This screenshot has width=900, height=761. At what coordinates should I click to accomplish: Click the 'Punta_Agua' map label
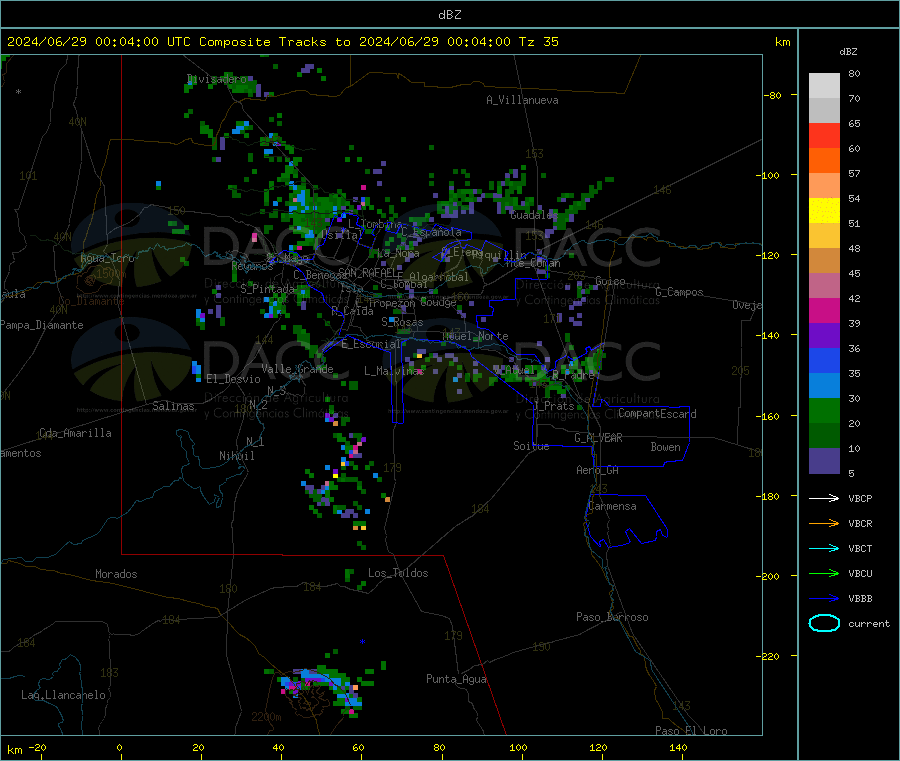(x=456, y=680)
